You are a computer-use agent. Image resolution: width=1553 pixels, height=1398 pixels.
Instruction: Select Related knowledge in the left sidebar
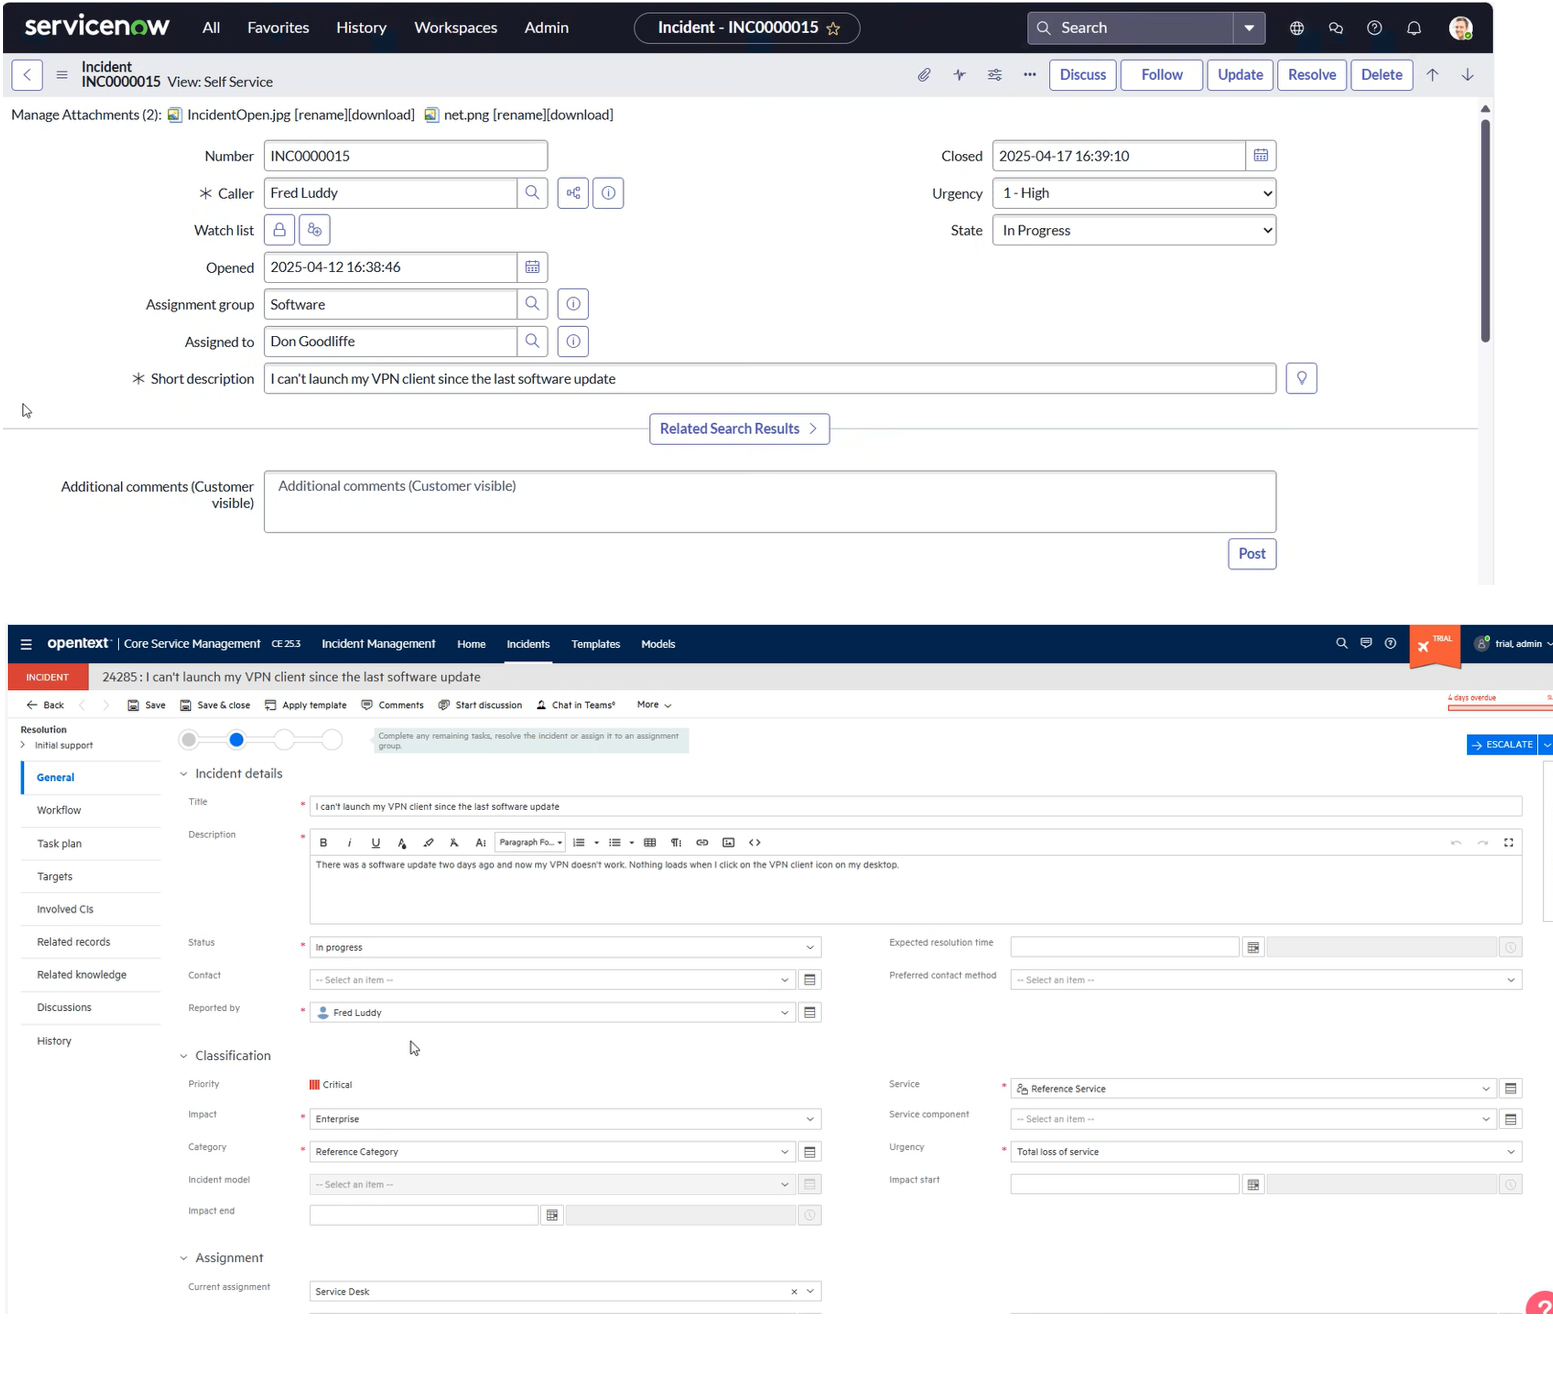82,975
